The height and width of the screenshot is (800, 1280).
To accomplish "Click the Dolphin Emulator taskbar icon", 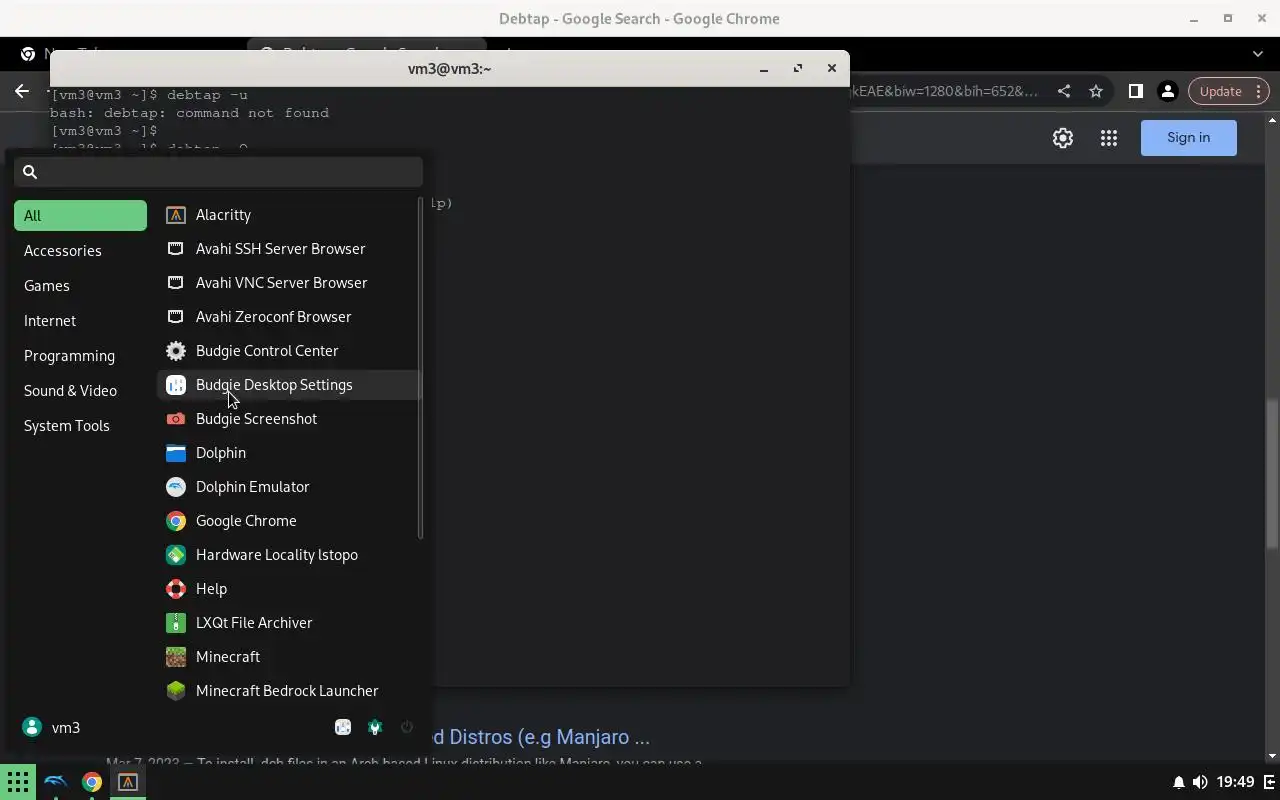I will click(56, 782).
